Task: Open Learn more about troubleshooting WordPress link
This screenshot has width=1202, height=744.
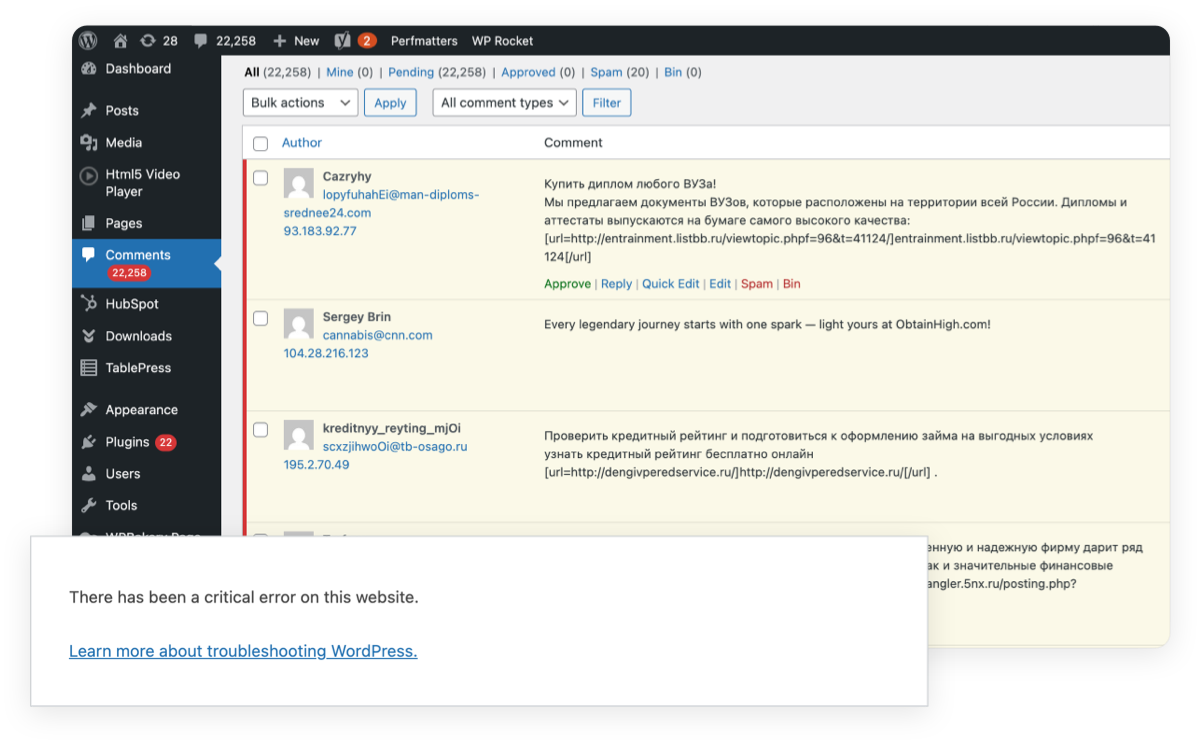Action: point(243,651)
